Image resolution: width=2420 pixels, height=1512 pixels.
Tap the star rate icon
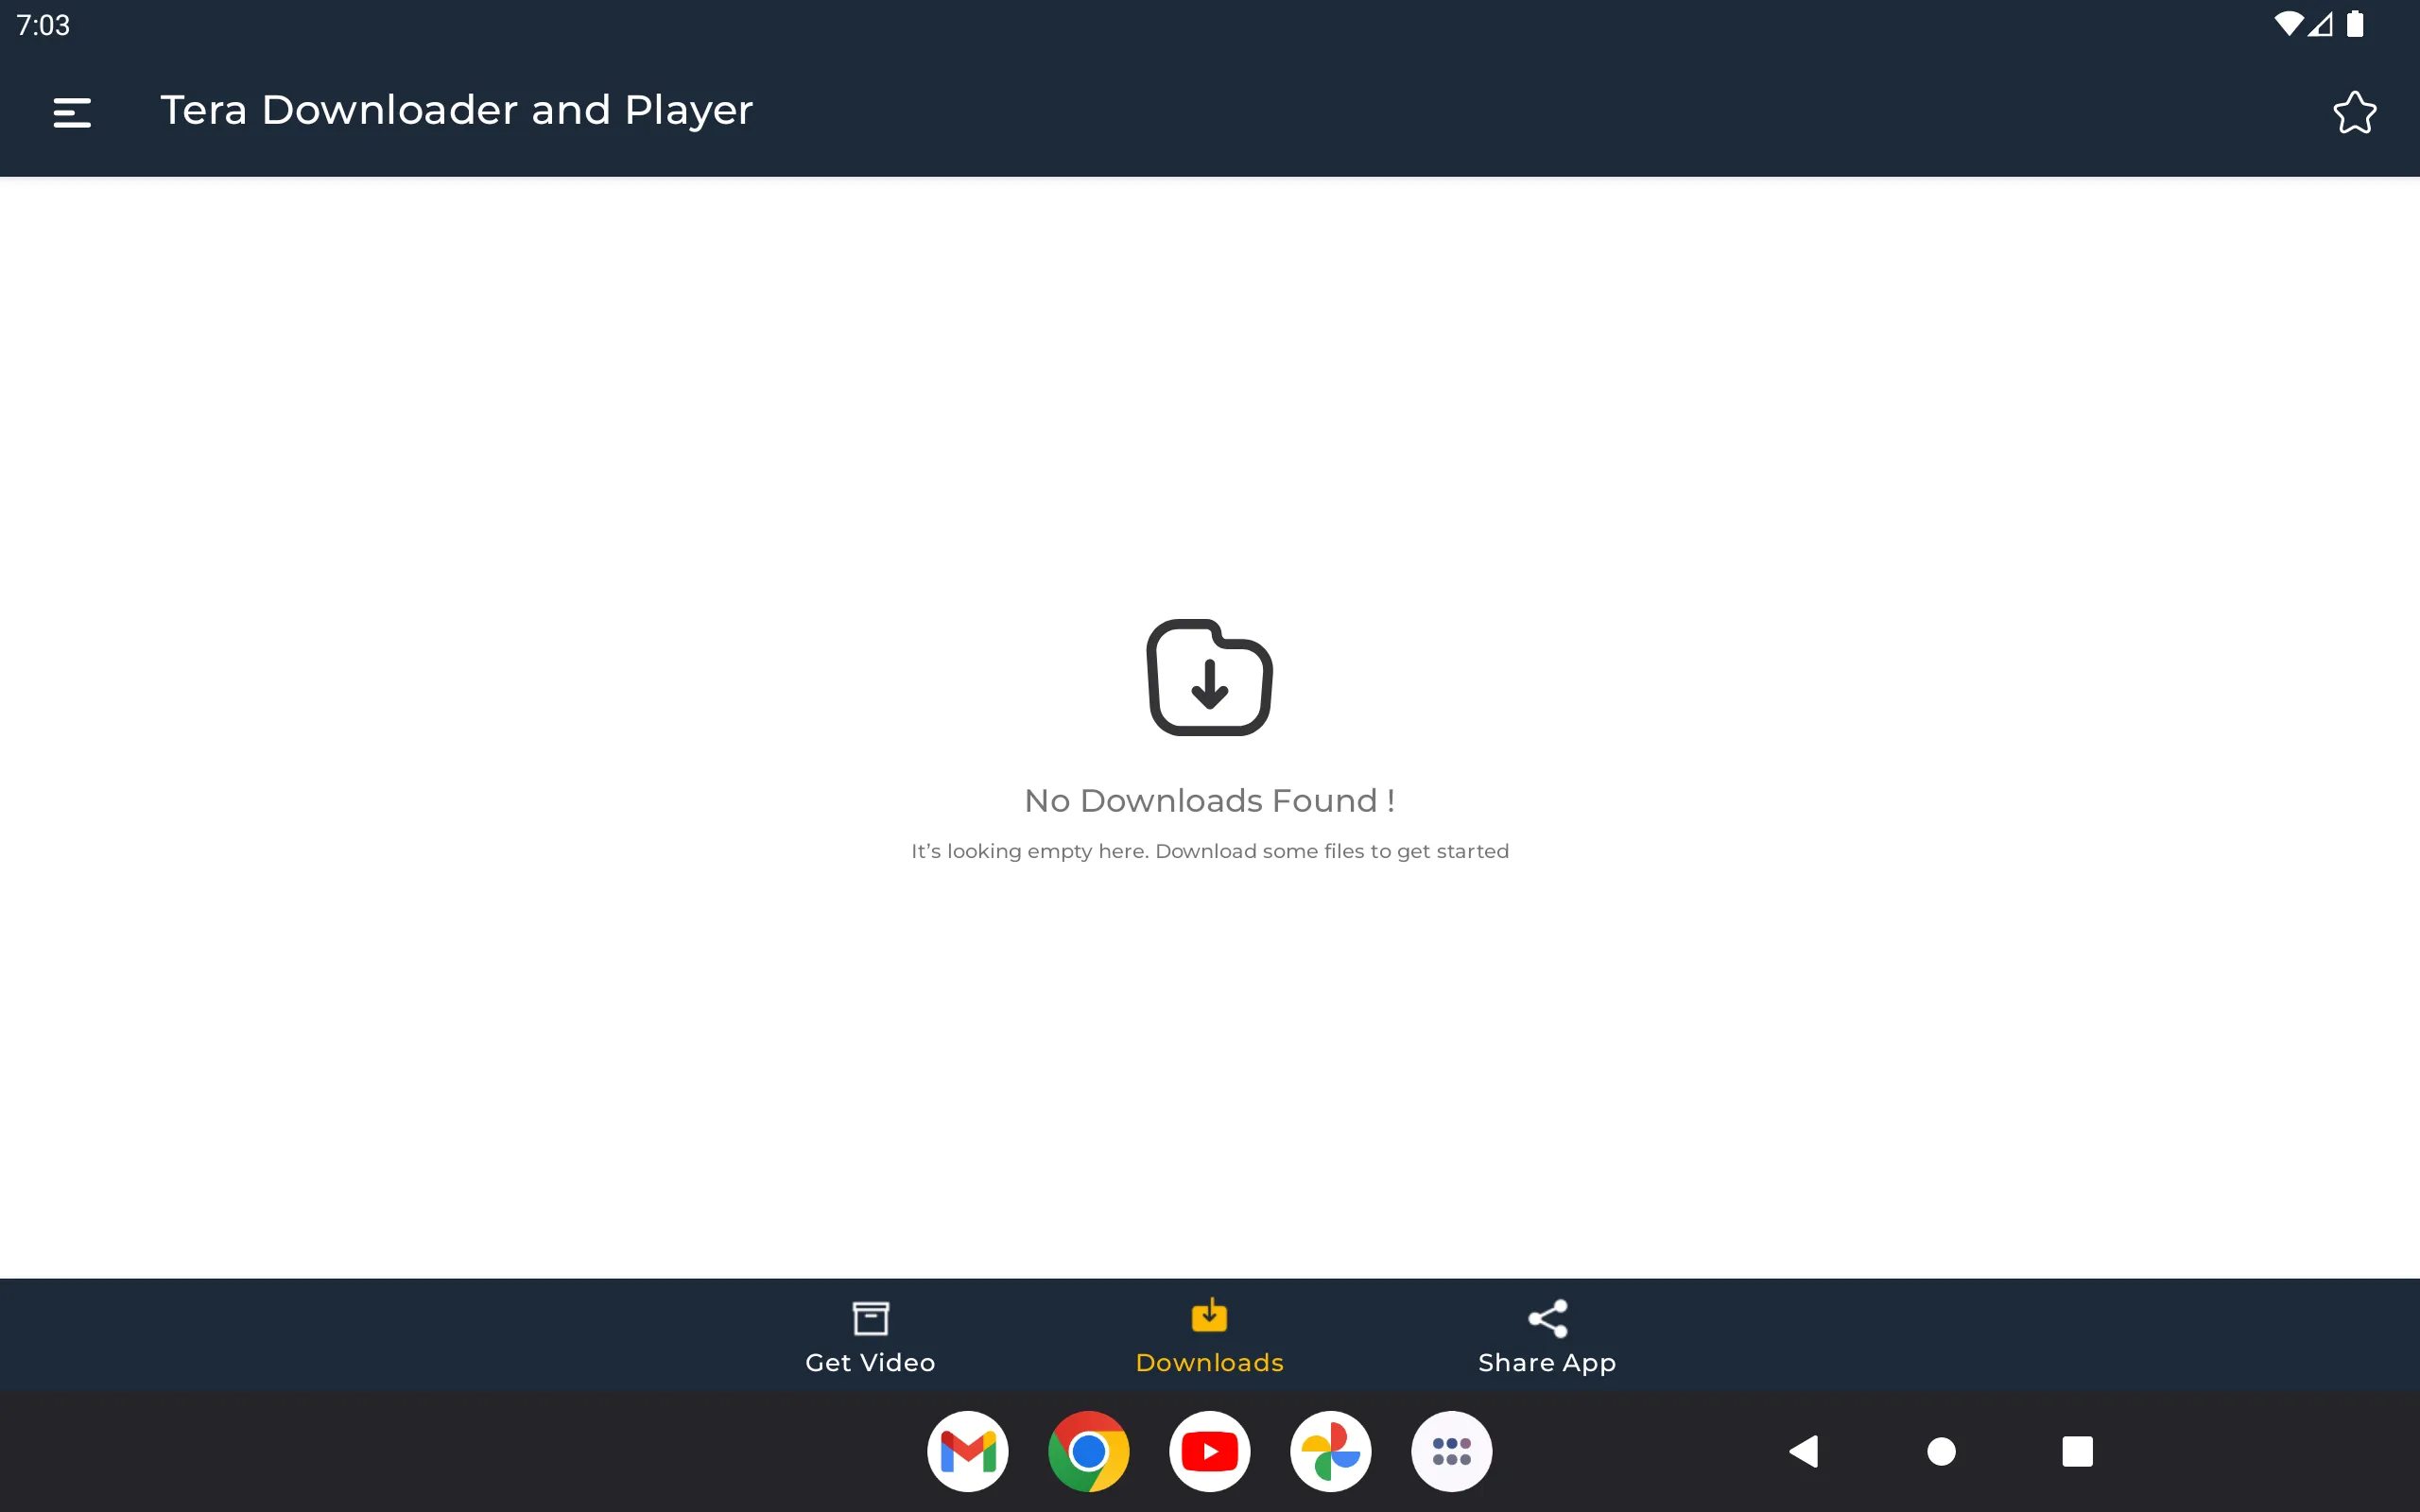point(2354,112)
